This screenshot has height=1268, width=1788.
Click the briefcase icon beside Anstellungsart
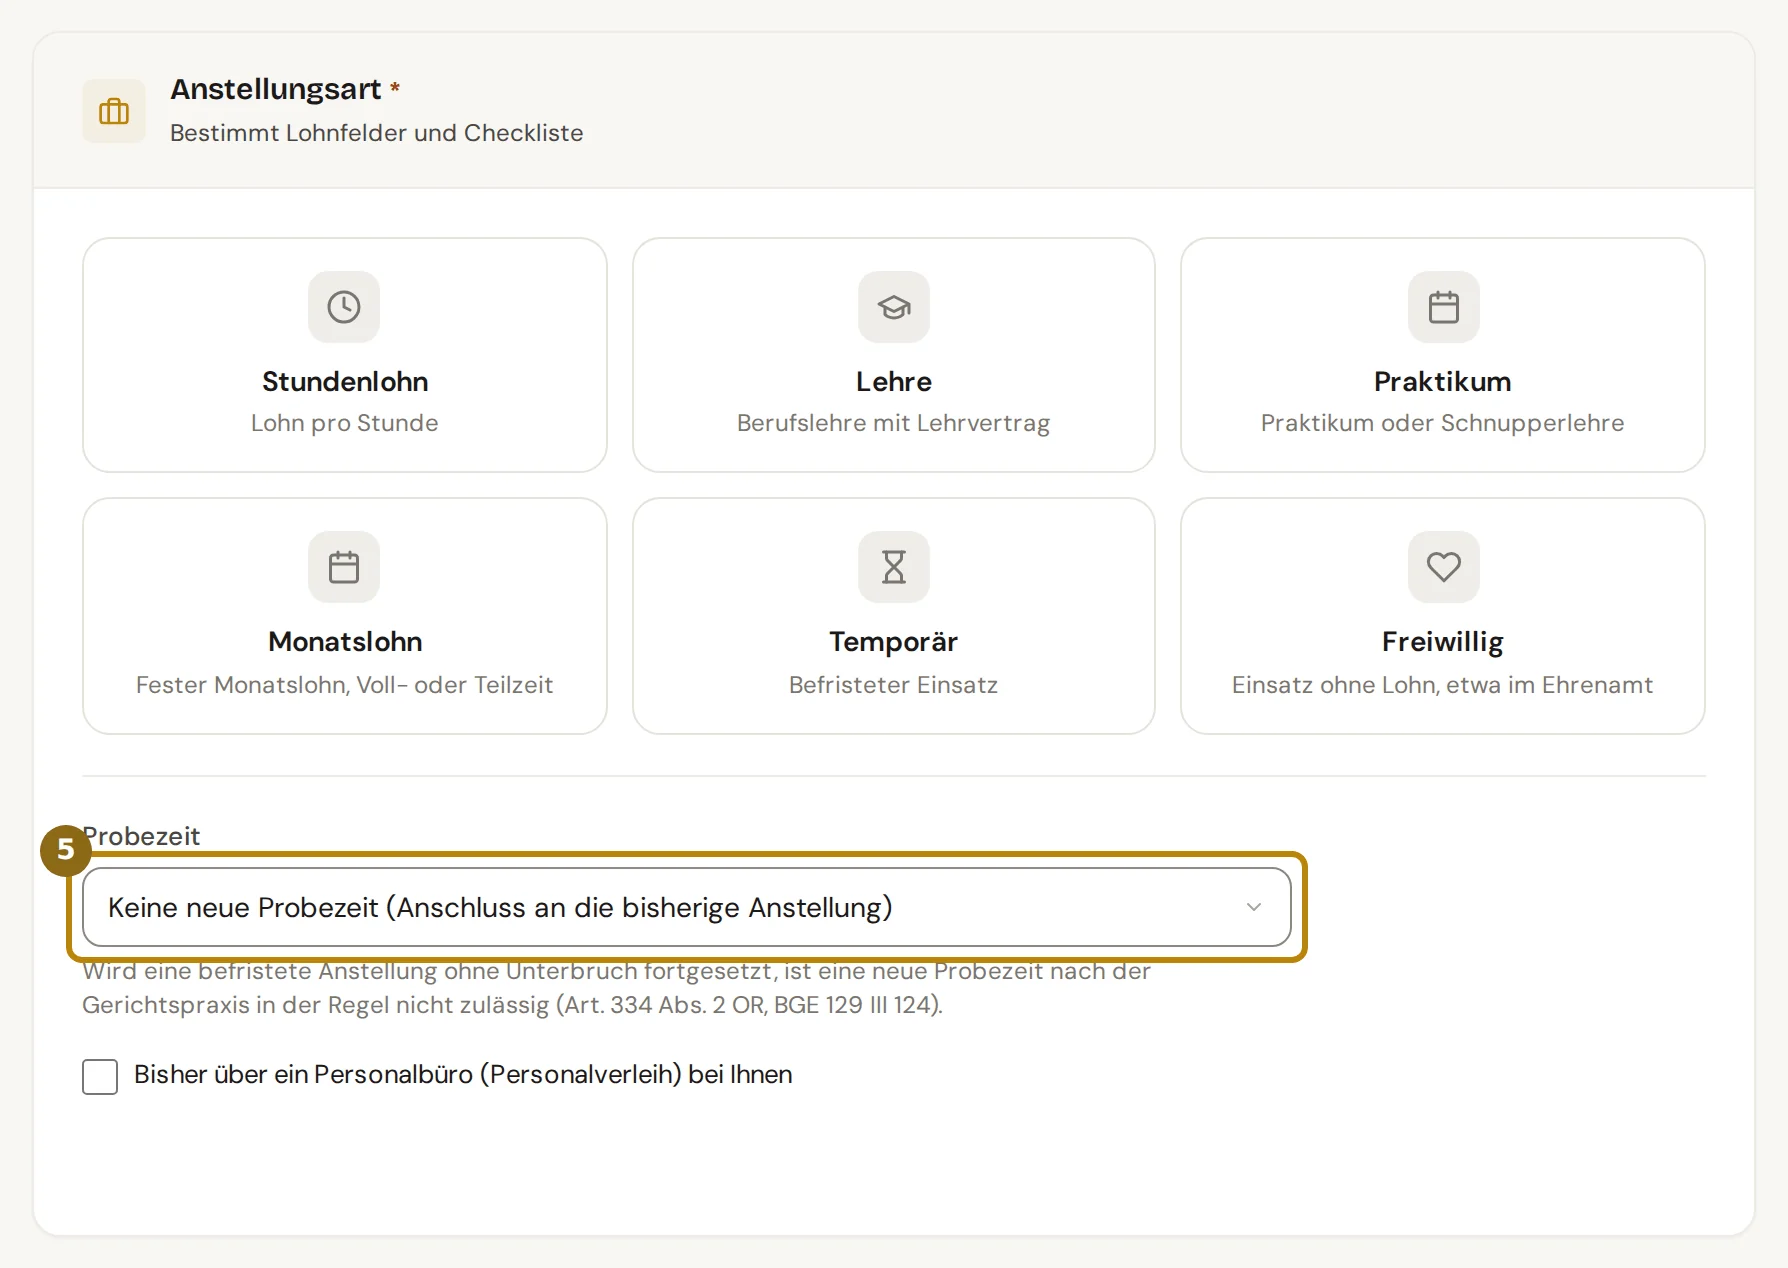(114, 111)
